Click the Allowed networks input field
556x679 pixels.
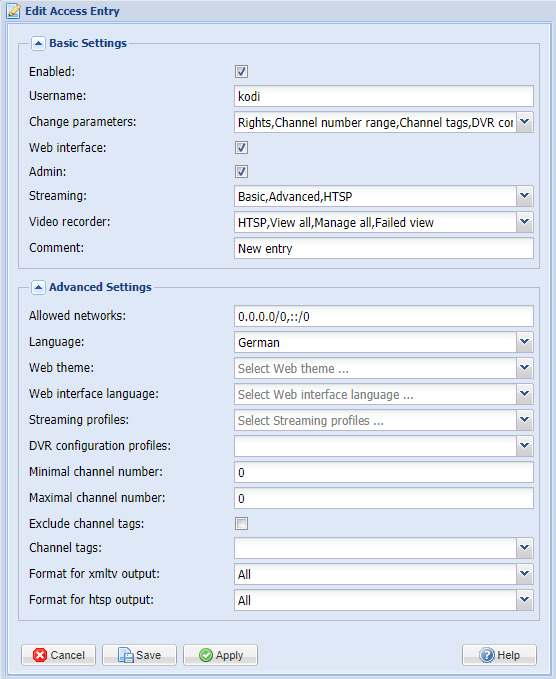pyautogui.click(x=384, y=316)
